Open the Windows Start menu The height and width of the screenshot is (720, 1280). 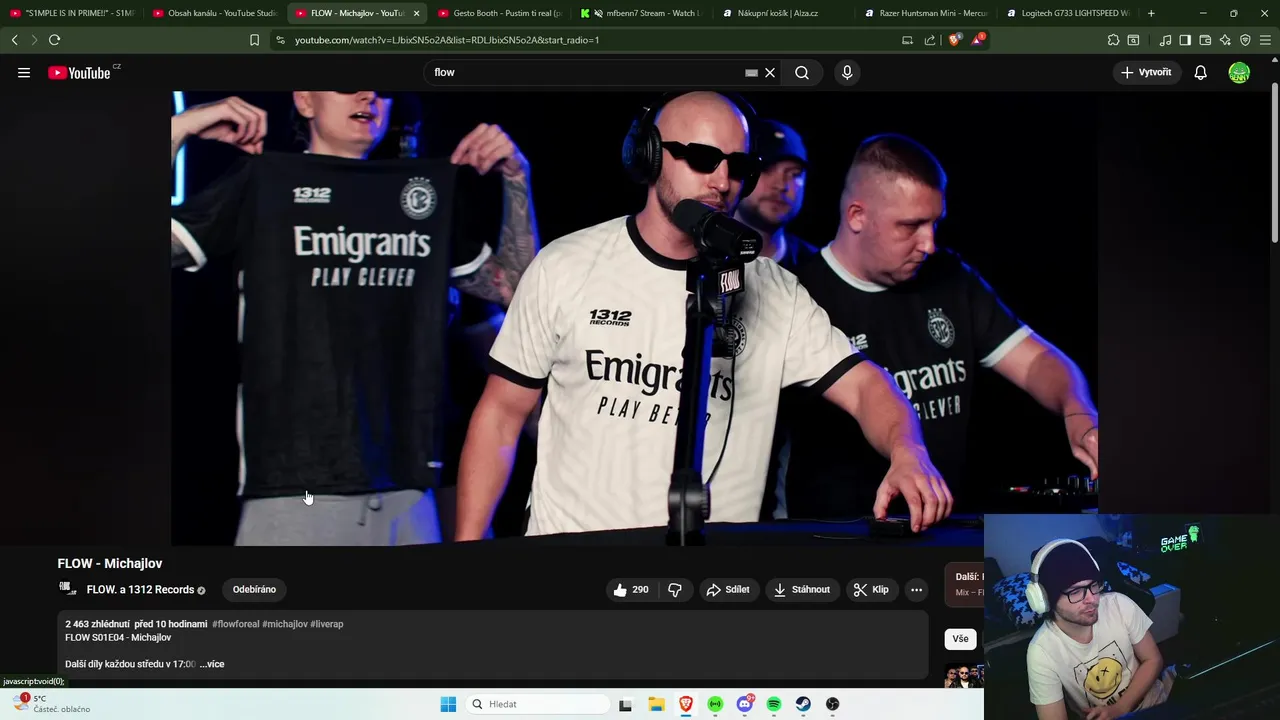coord(448,704)
